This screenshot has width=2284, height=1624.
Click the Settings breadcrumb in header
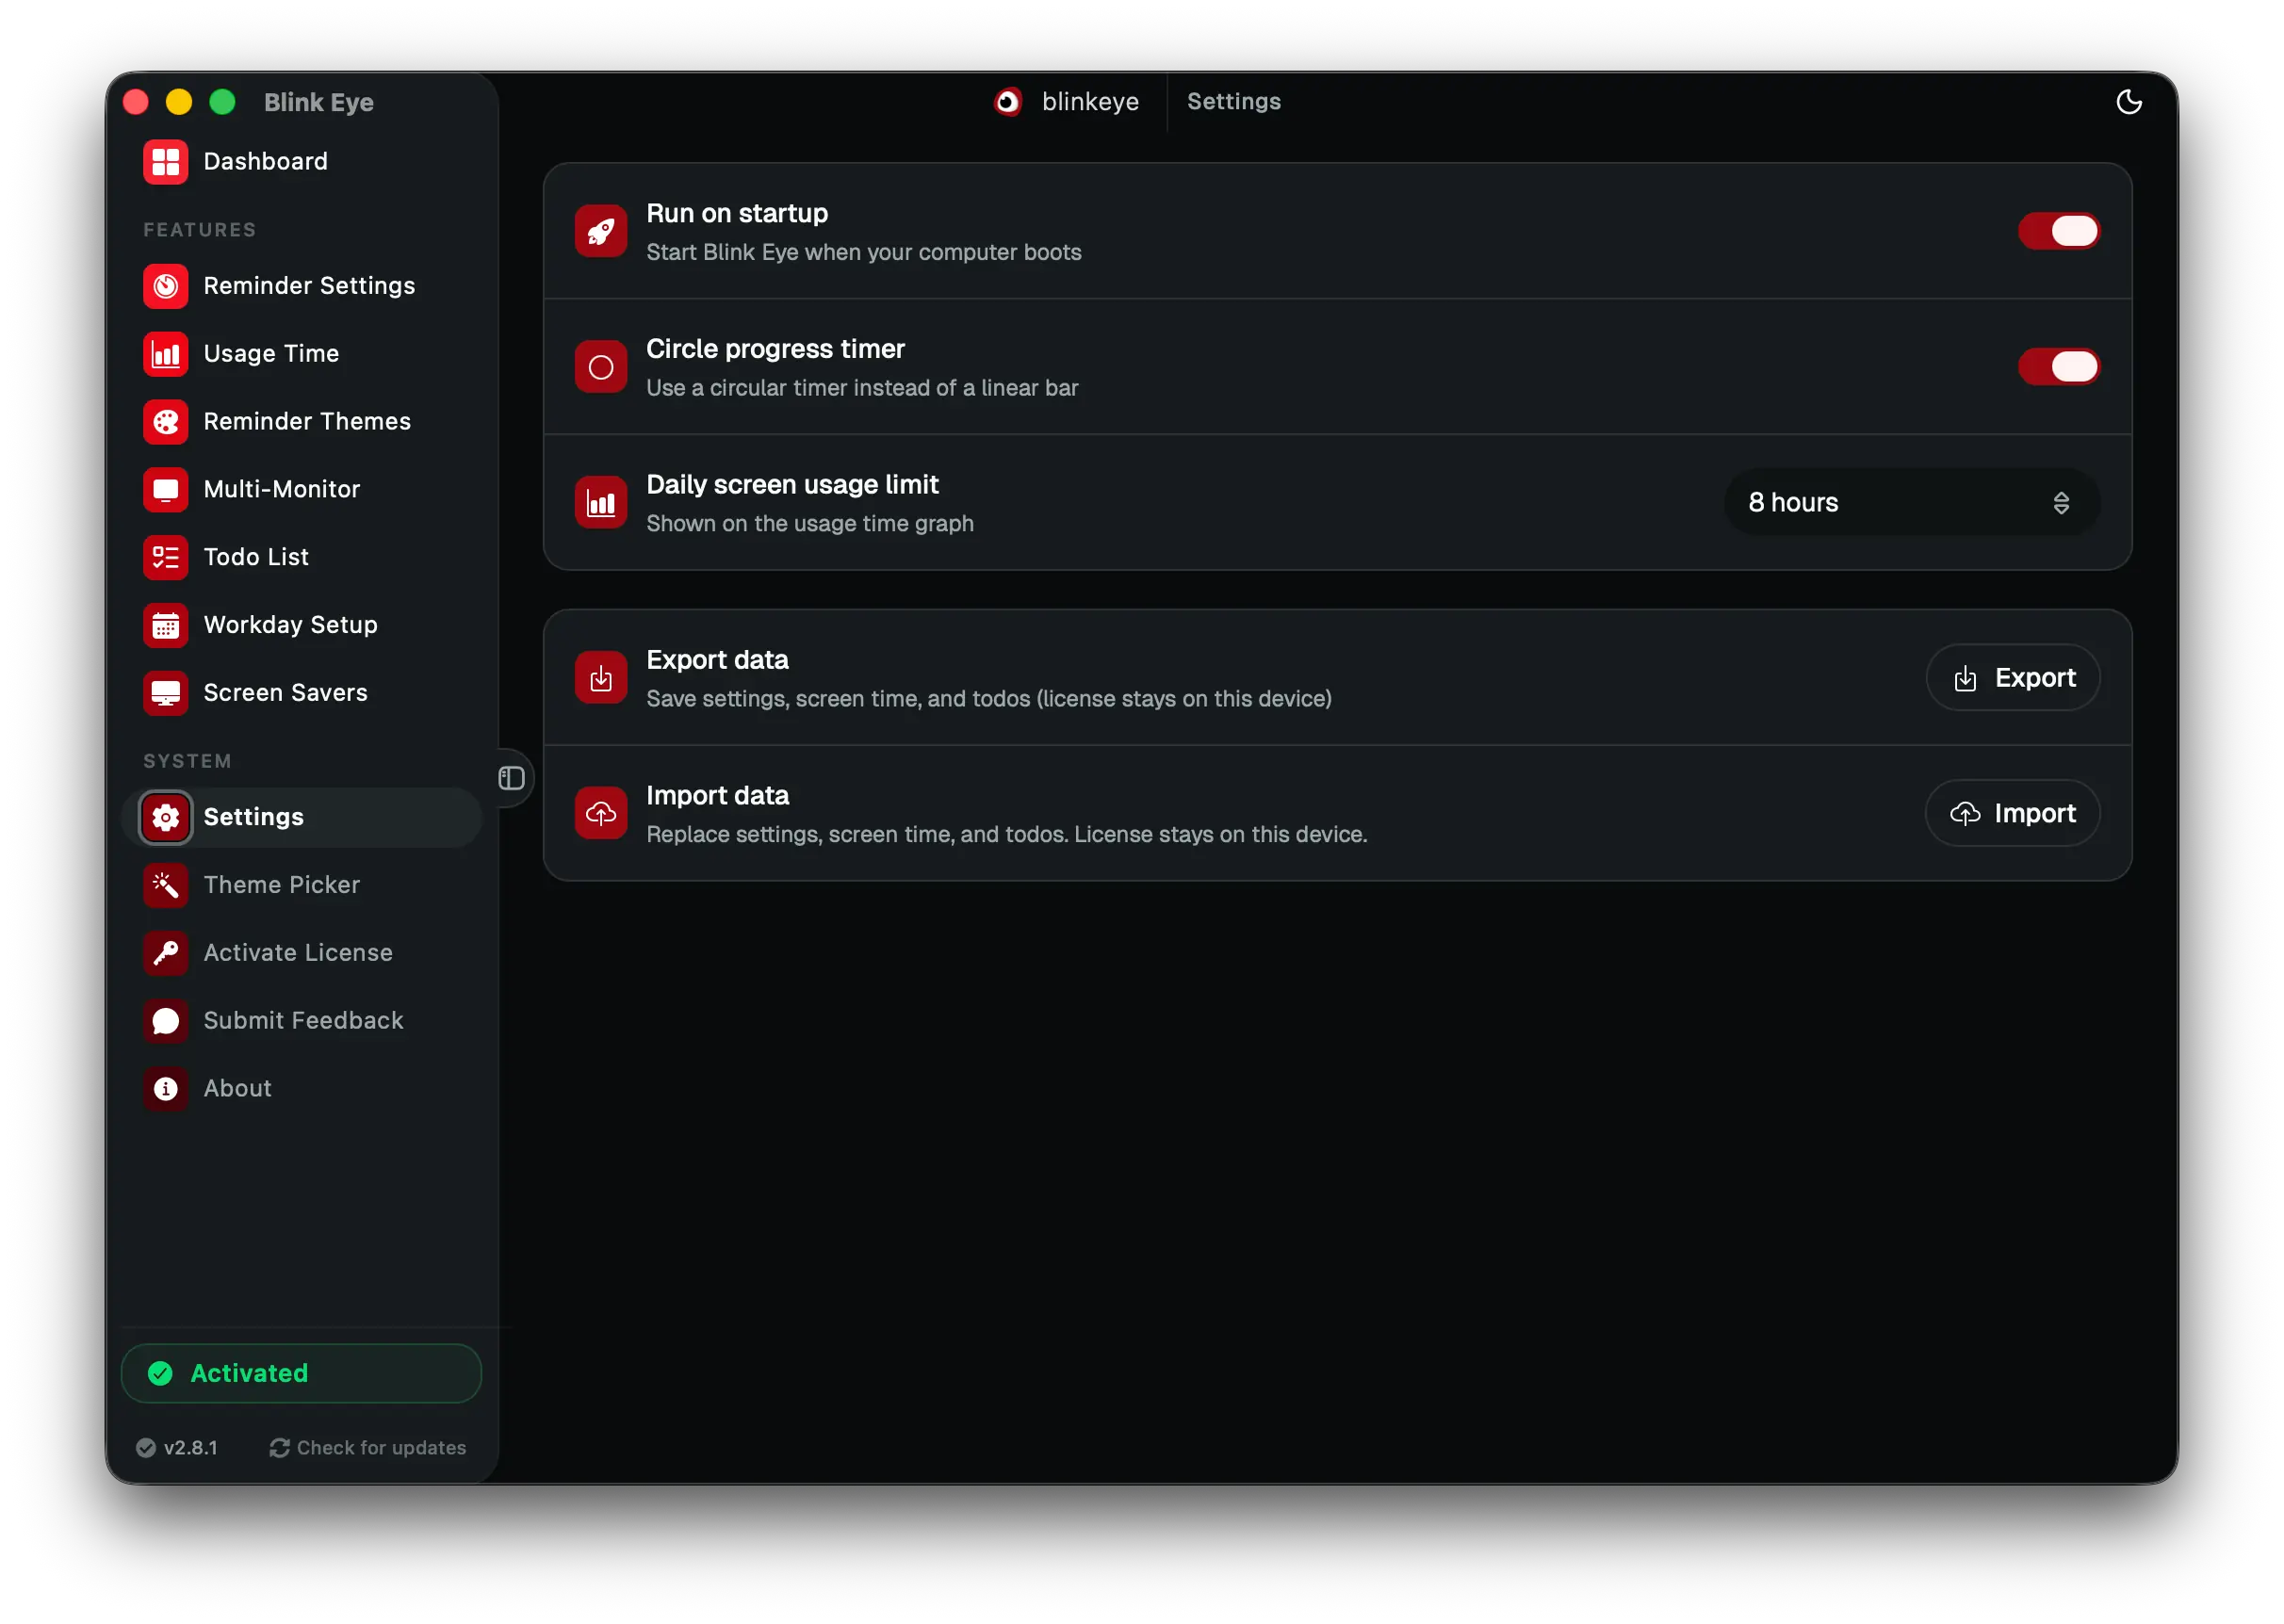[x=1234, y=102]
